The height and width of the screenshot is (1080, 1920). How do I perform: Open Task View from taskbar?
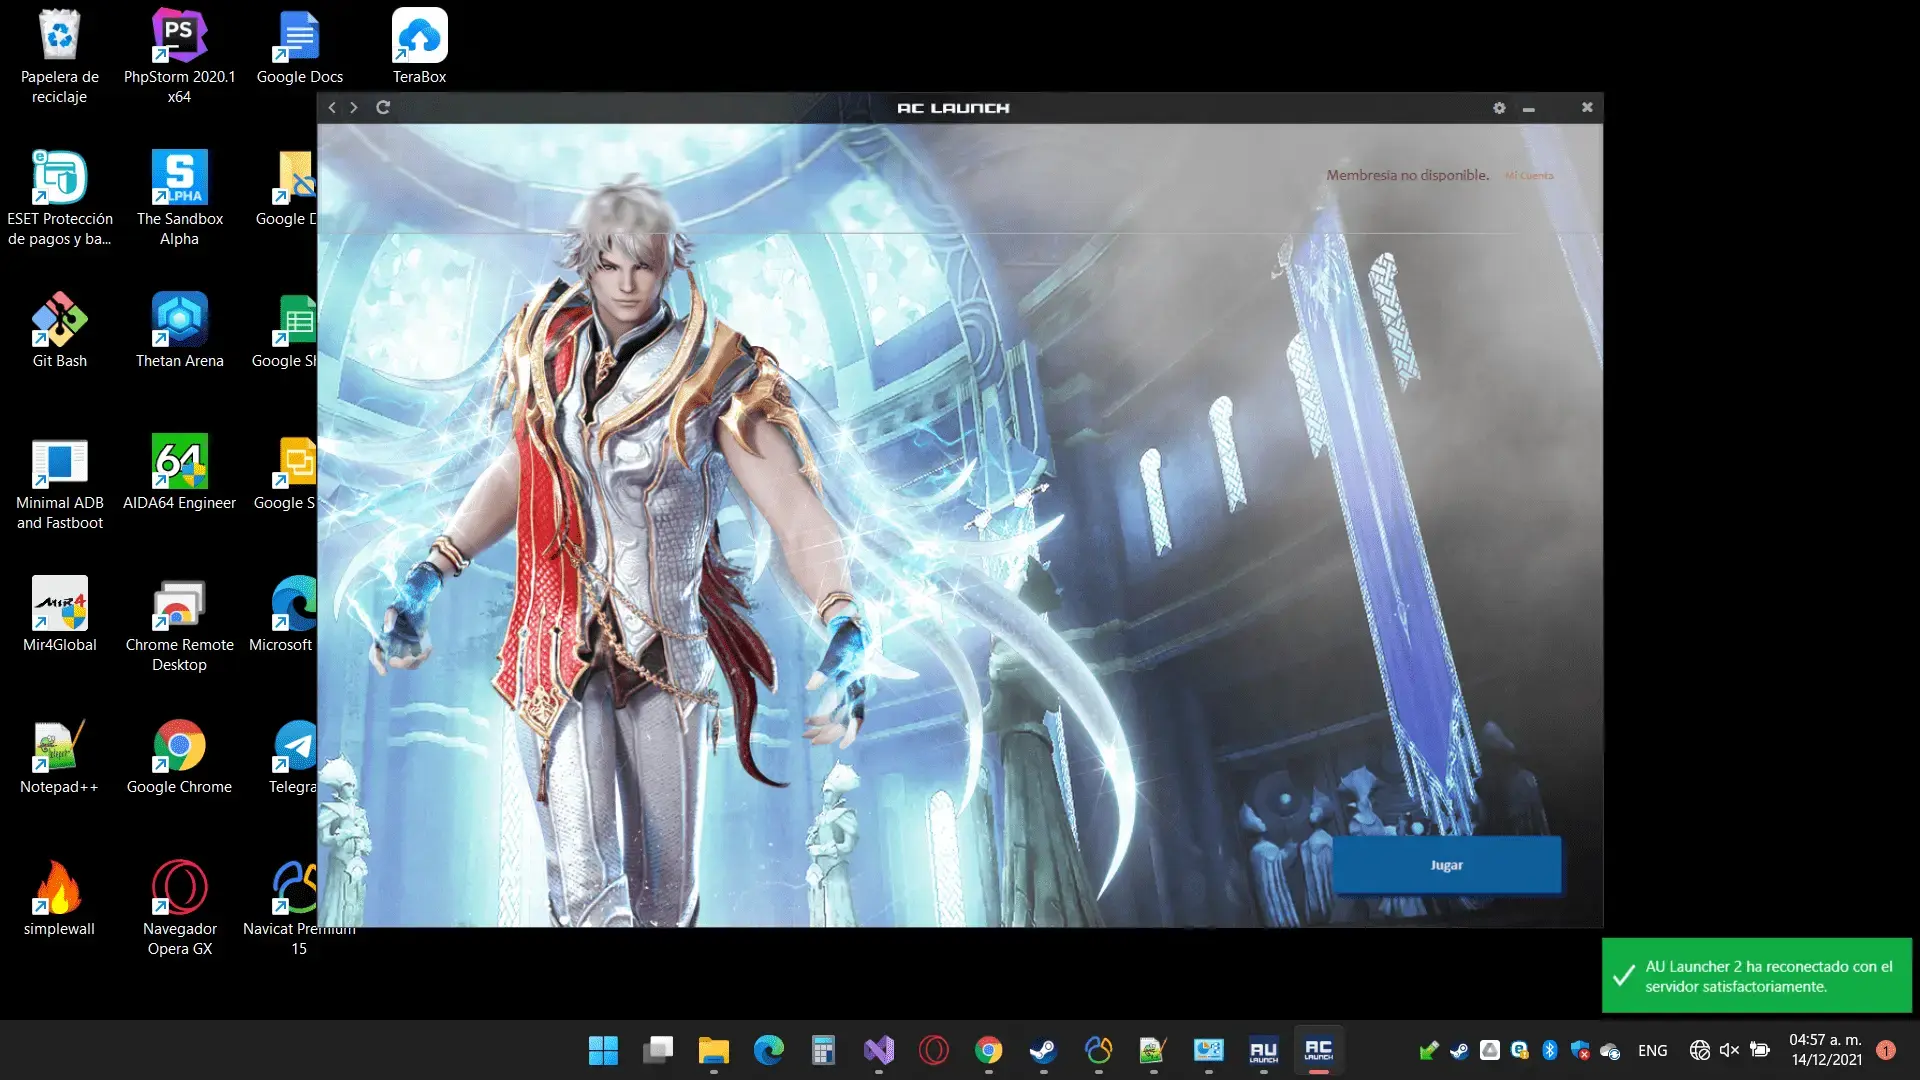pos(658,1050)
